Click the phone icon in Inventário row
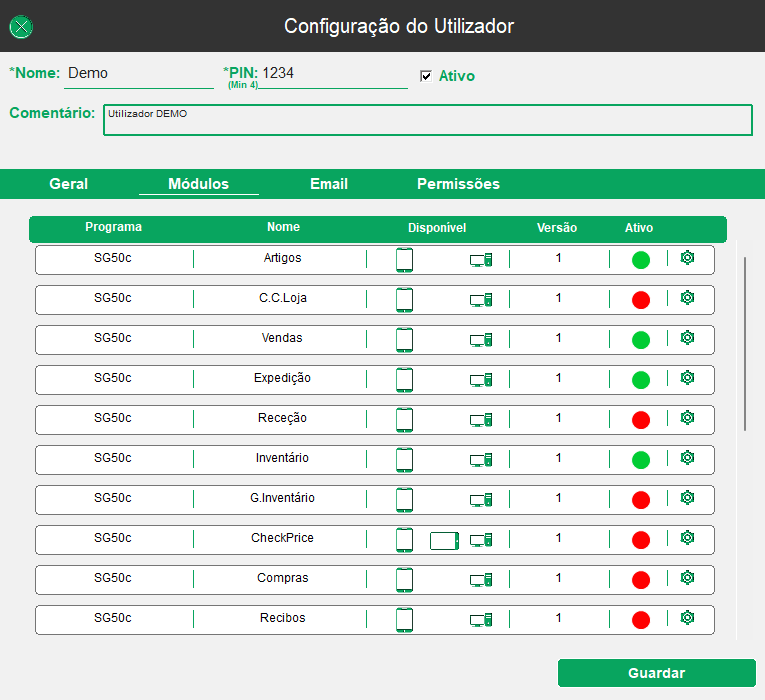 [404, 460]
